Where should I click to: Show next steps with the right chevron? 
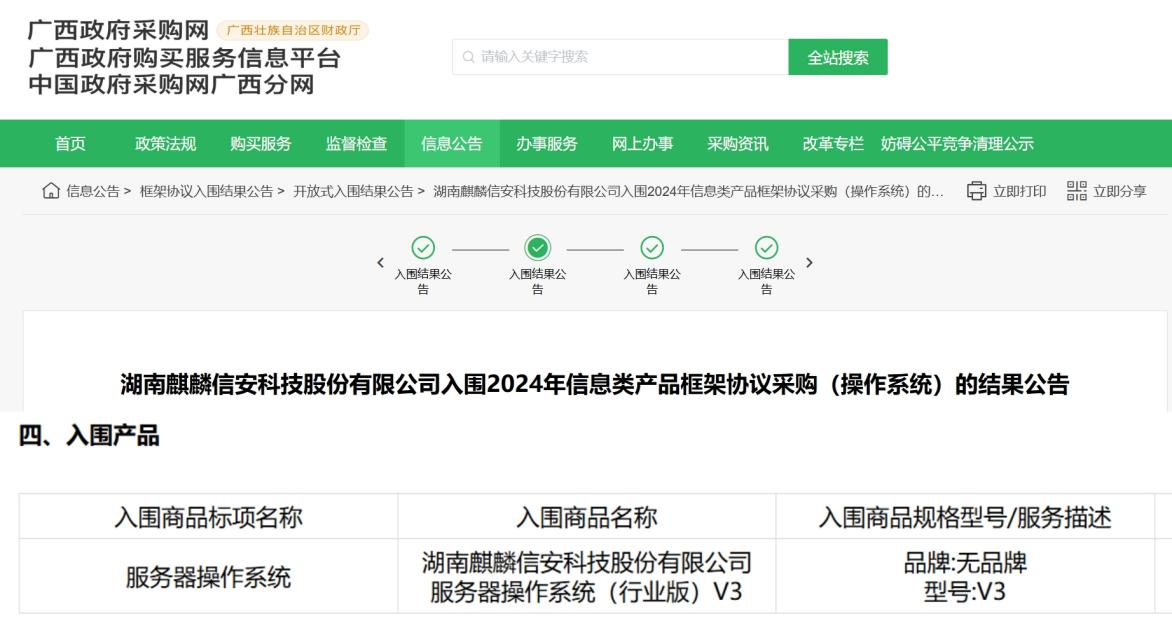[x=809, y=262]
